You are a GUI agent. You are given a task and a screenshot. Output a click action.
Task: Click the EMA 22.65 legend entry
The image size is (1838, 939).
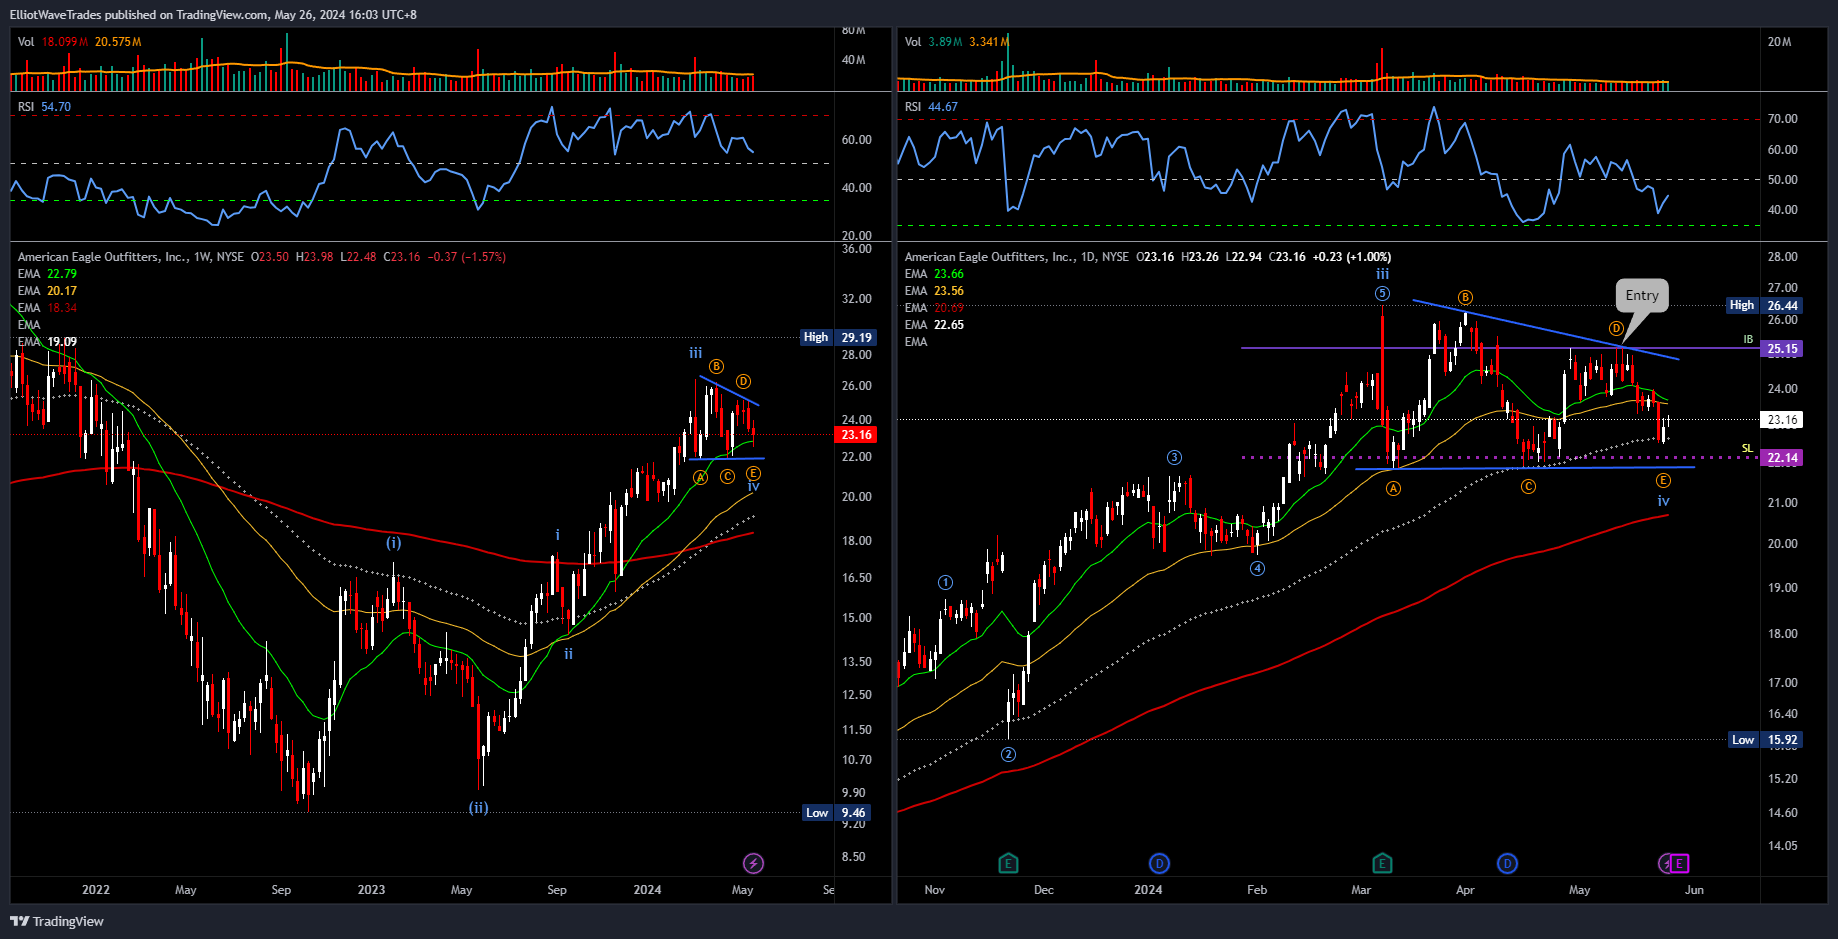point(934,325)
